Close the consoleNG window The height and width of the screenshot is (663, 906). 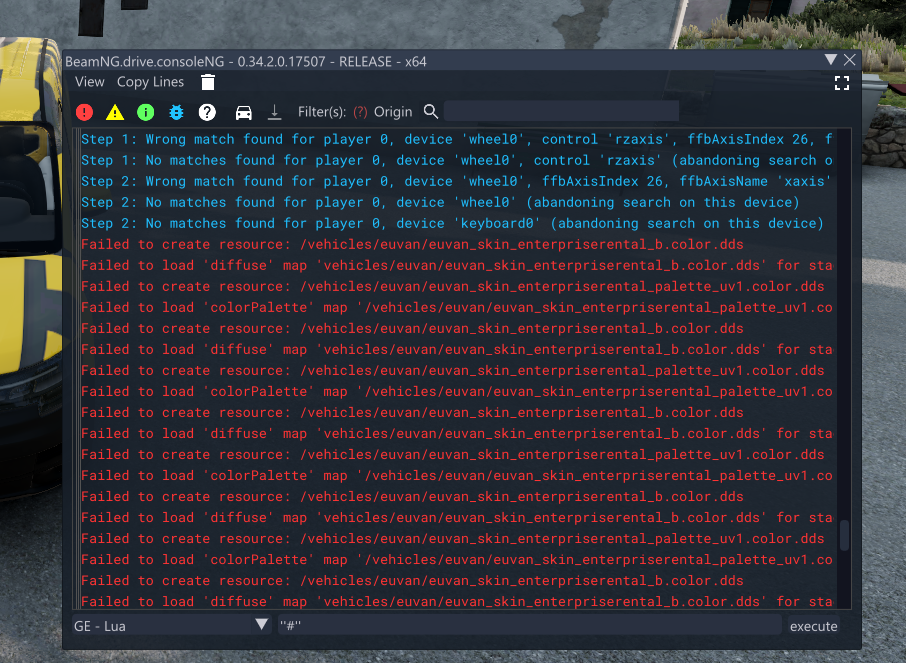(x=849, y=60)
